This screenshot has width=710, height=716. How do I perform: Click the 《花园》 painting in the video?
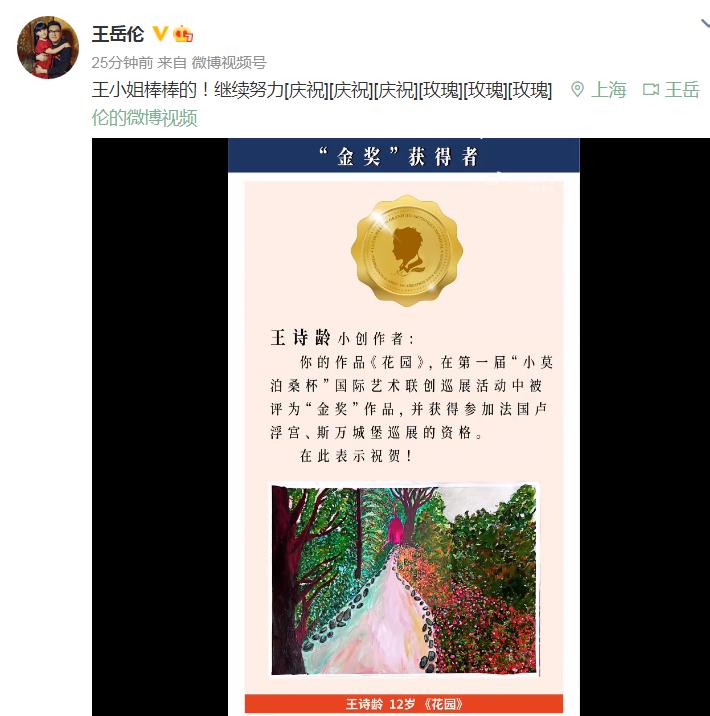[405, 579]
